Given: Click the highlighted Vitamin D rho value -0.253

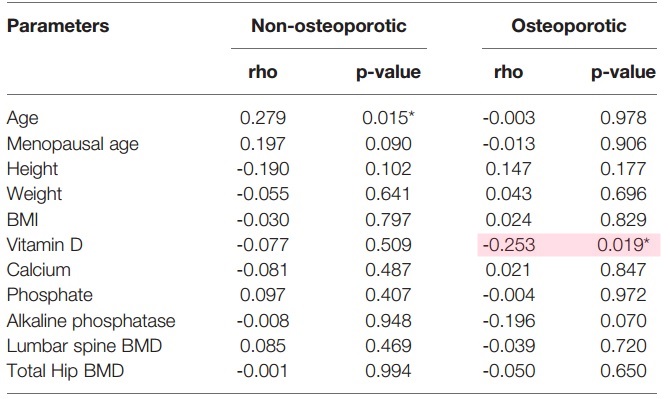Looking at the screenshot, I should coord(508,245).
